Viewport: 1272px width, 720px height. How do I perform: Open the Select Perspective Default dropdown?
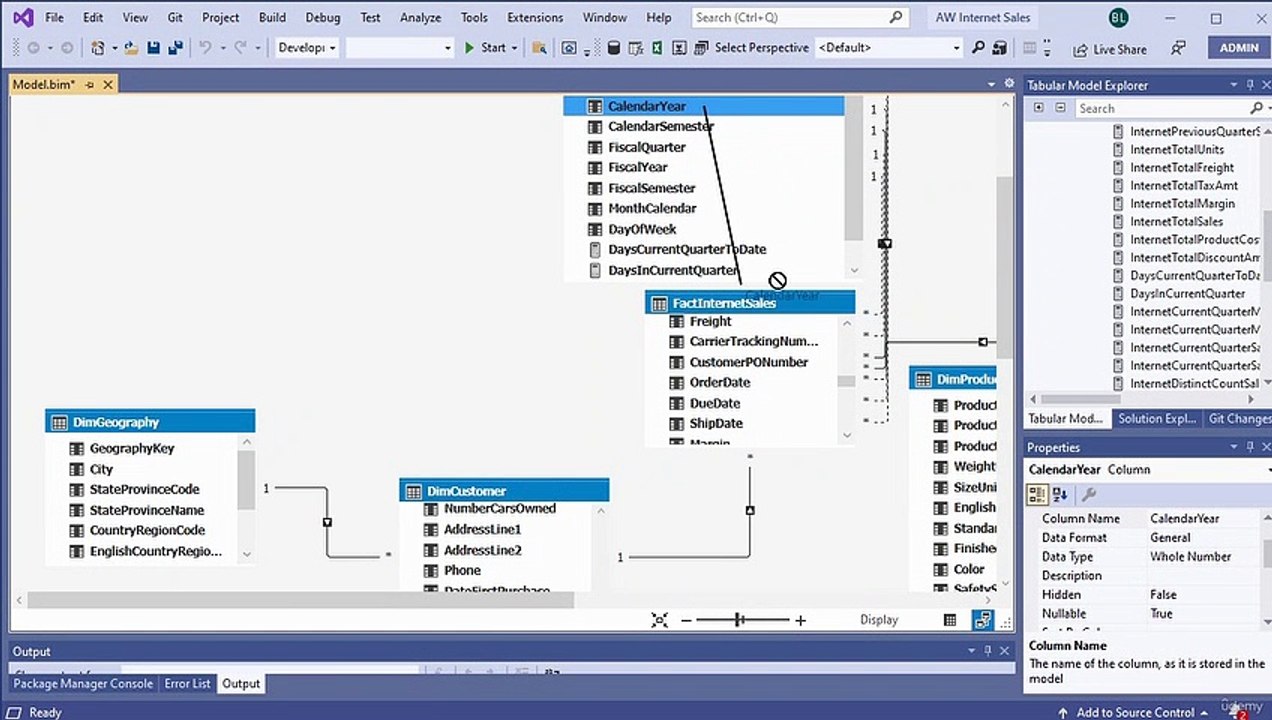pos(889,48)
